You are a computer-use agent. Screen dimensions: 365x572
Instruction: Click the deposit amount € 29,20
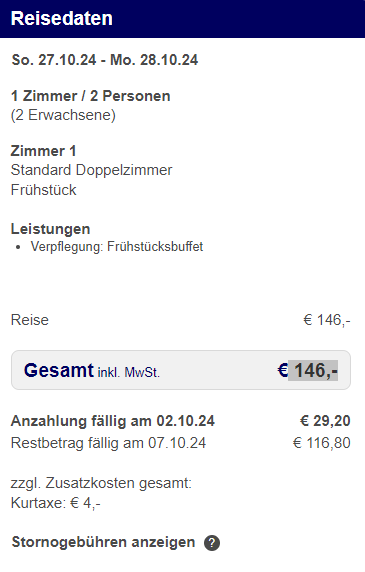pyautogui.click(x=325, y=421)
